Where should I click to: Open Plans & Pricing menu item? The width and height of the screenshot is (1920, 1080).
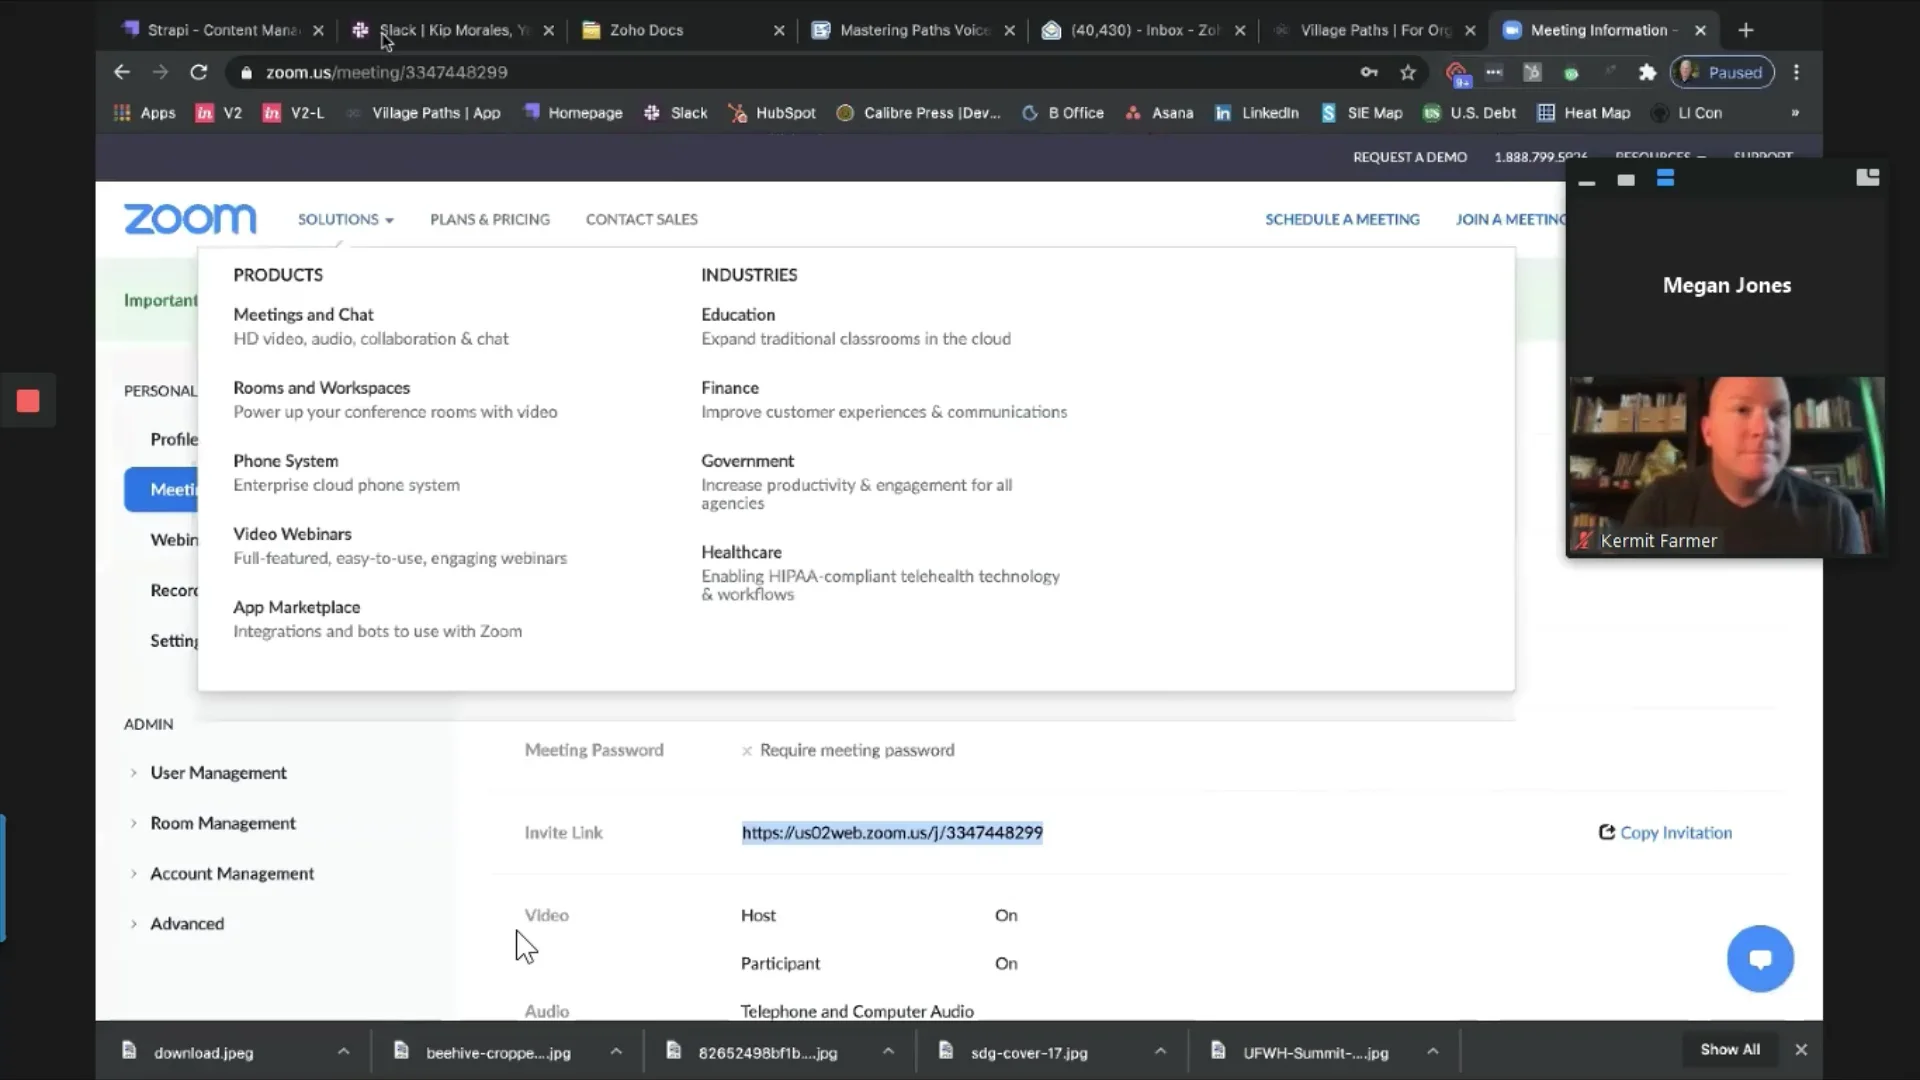[490, 219]
